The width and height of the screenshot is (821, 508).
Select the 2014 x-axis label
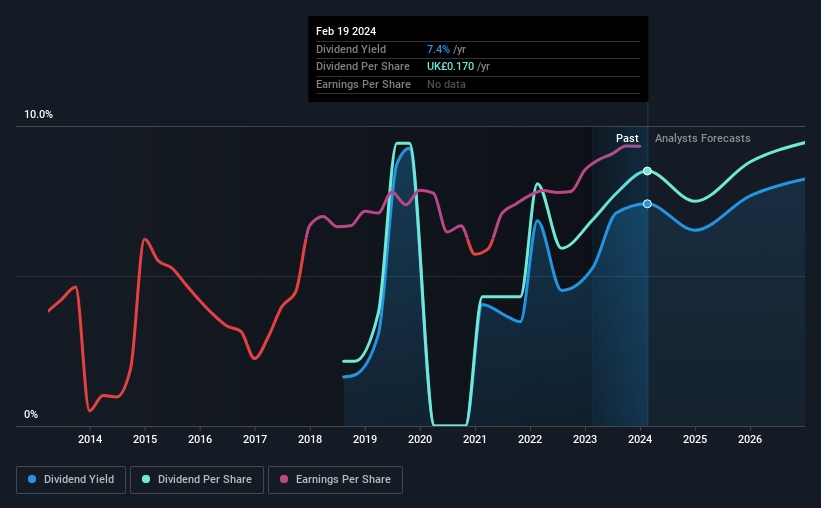pyautogui.click(x=90, y=439)
